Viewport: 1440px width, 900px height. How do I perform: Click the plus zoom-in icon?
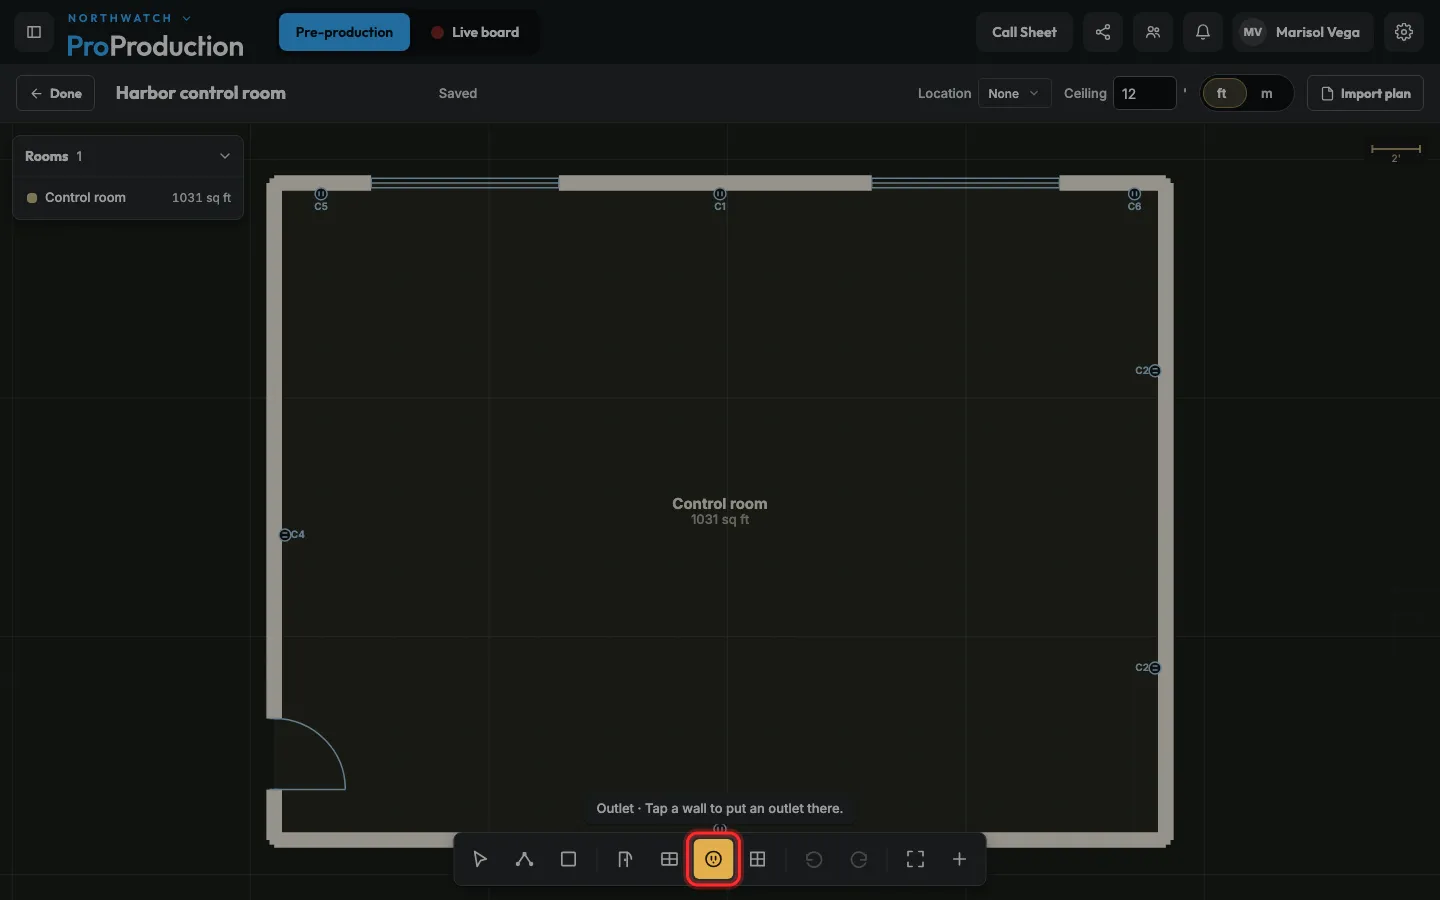coord(959,859)
